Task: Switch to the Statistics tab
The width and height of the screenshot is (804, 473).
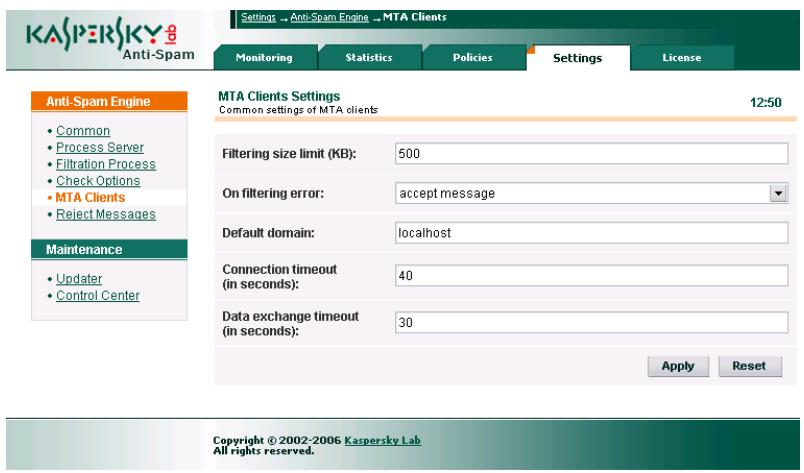Action: (369, 57)
